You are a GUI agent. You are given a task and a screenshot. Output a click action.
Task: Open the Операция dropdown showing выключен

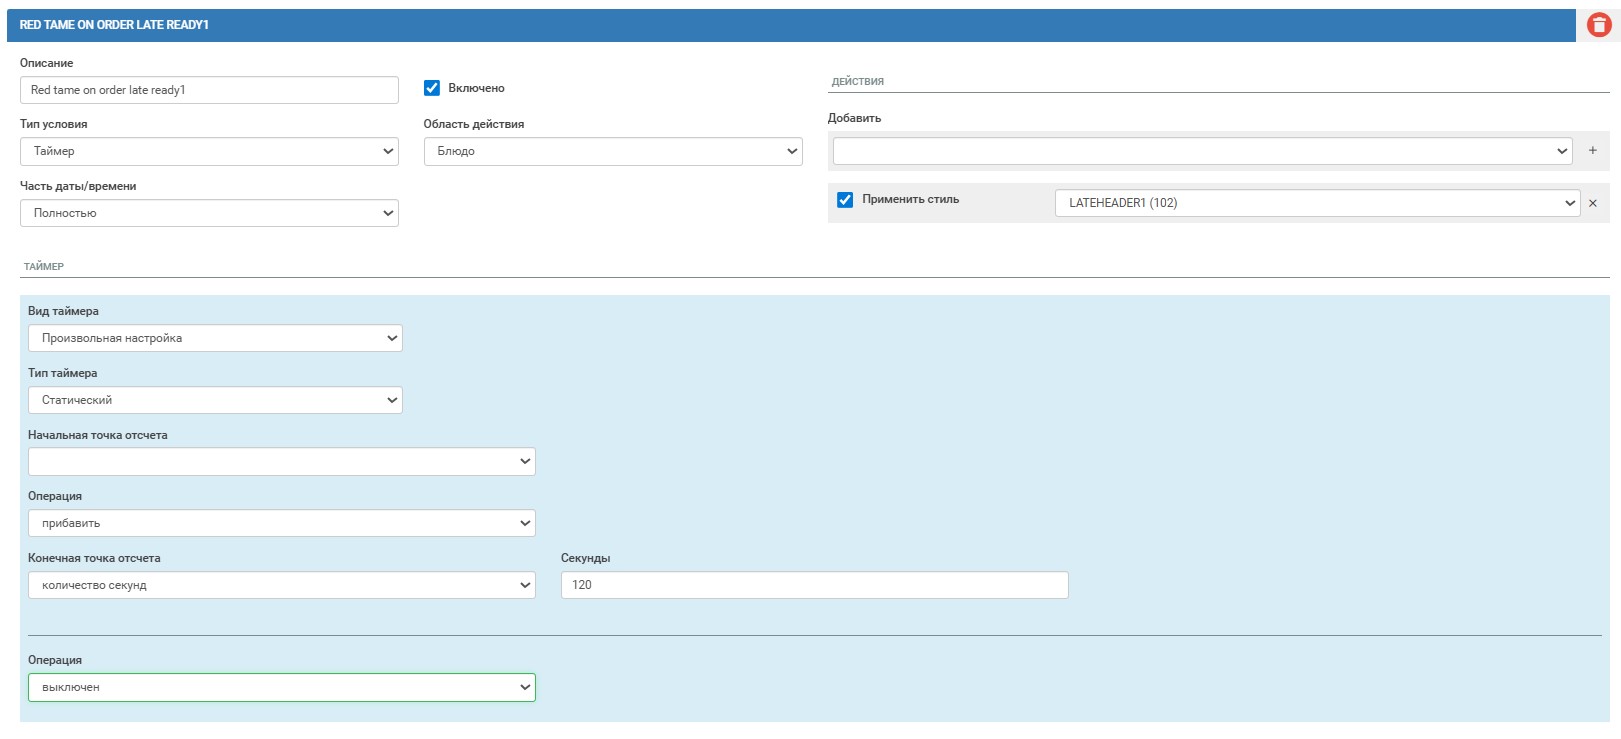281,687
